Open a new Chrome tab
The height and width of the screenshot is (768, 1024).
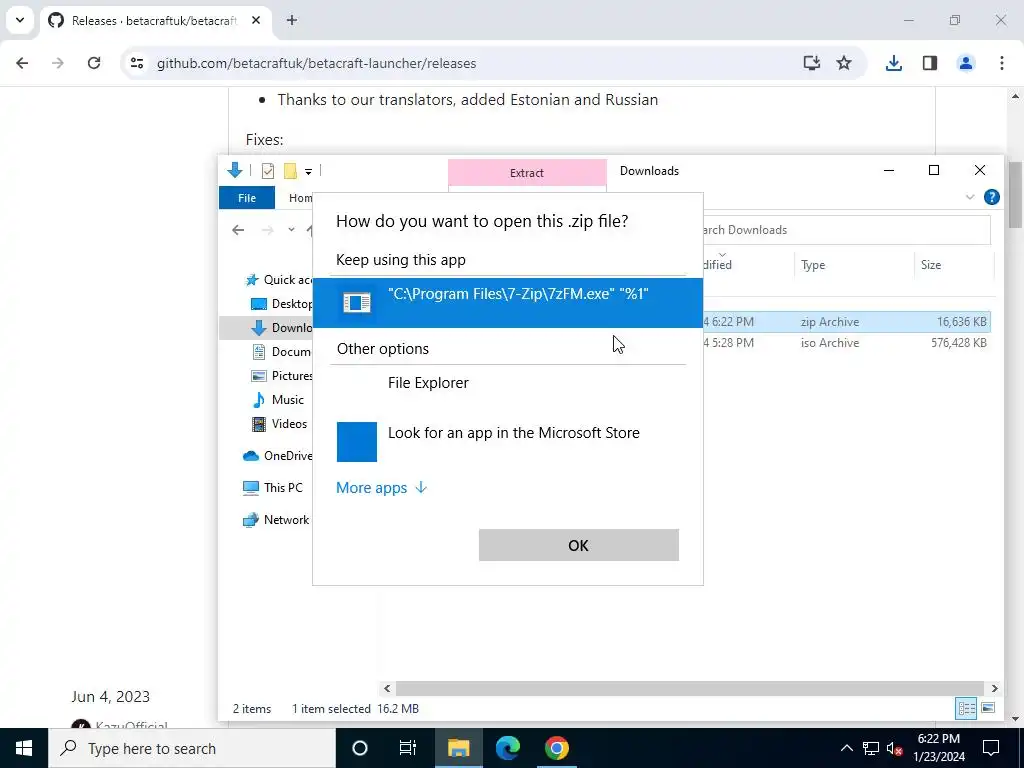coord(292,20)
